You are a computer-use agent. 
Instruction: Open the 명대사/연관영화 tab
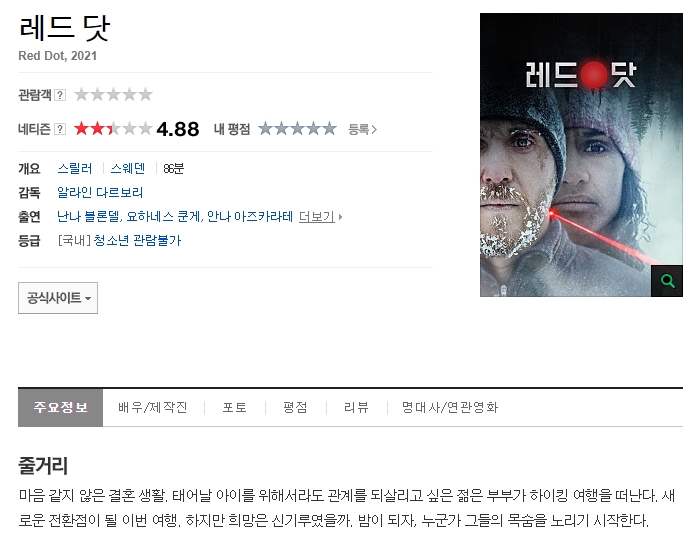[x=450, y=407]
